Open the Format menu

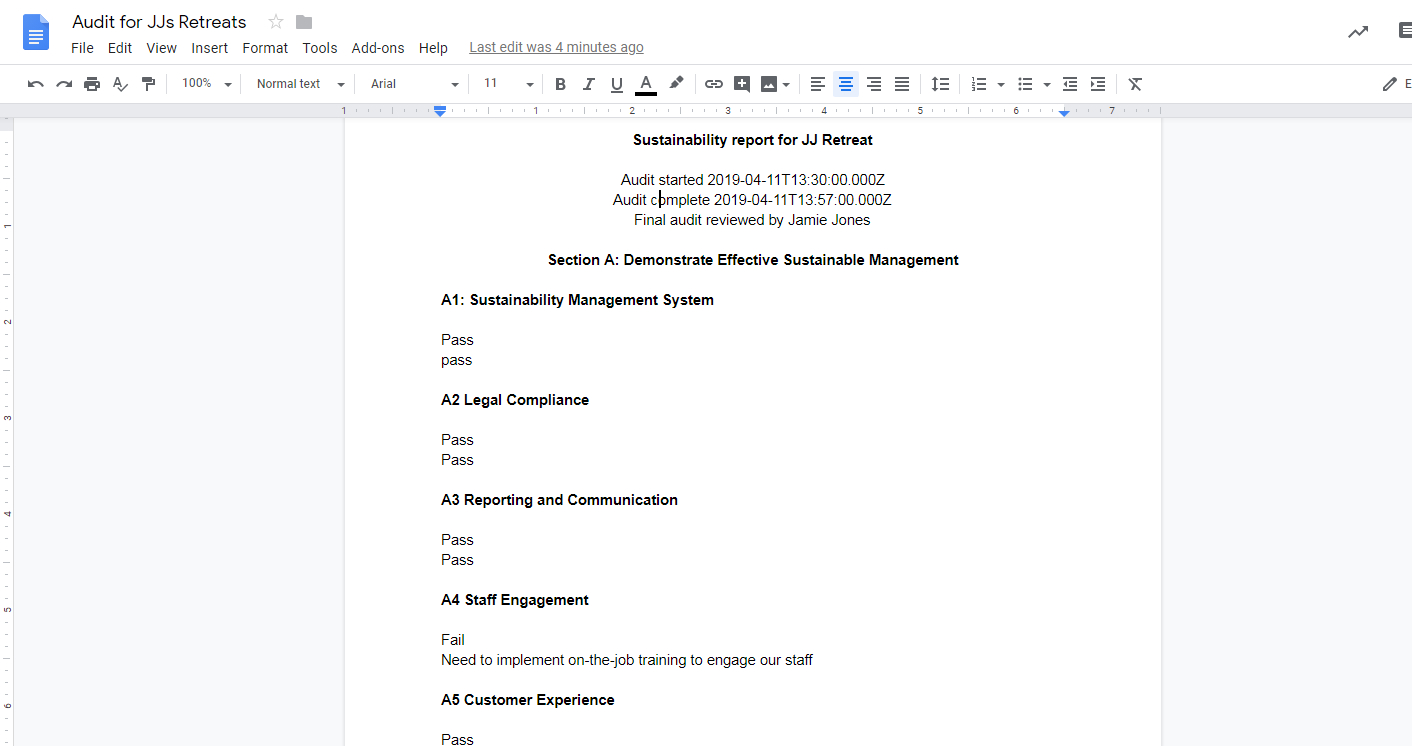point(265,48)
